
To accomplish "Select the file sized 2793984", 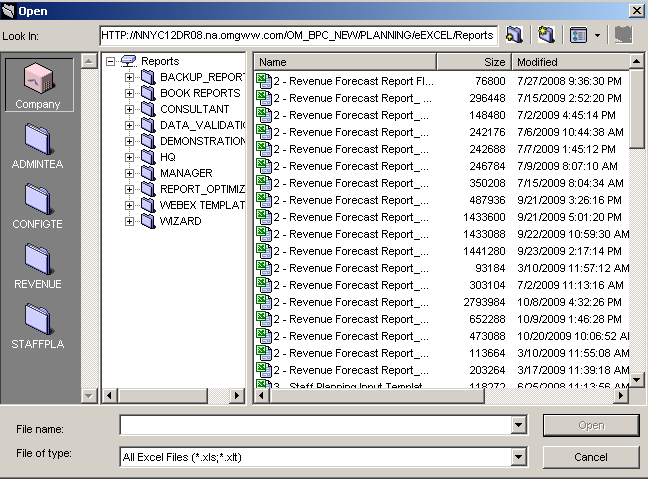I will tap(344, 302).
